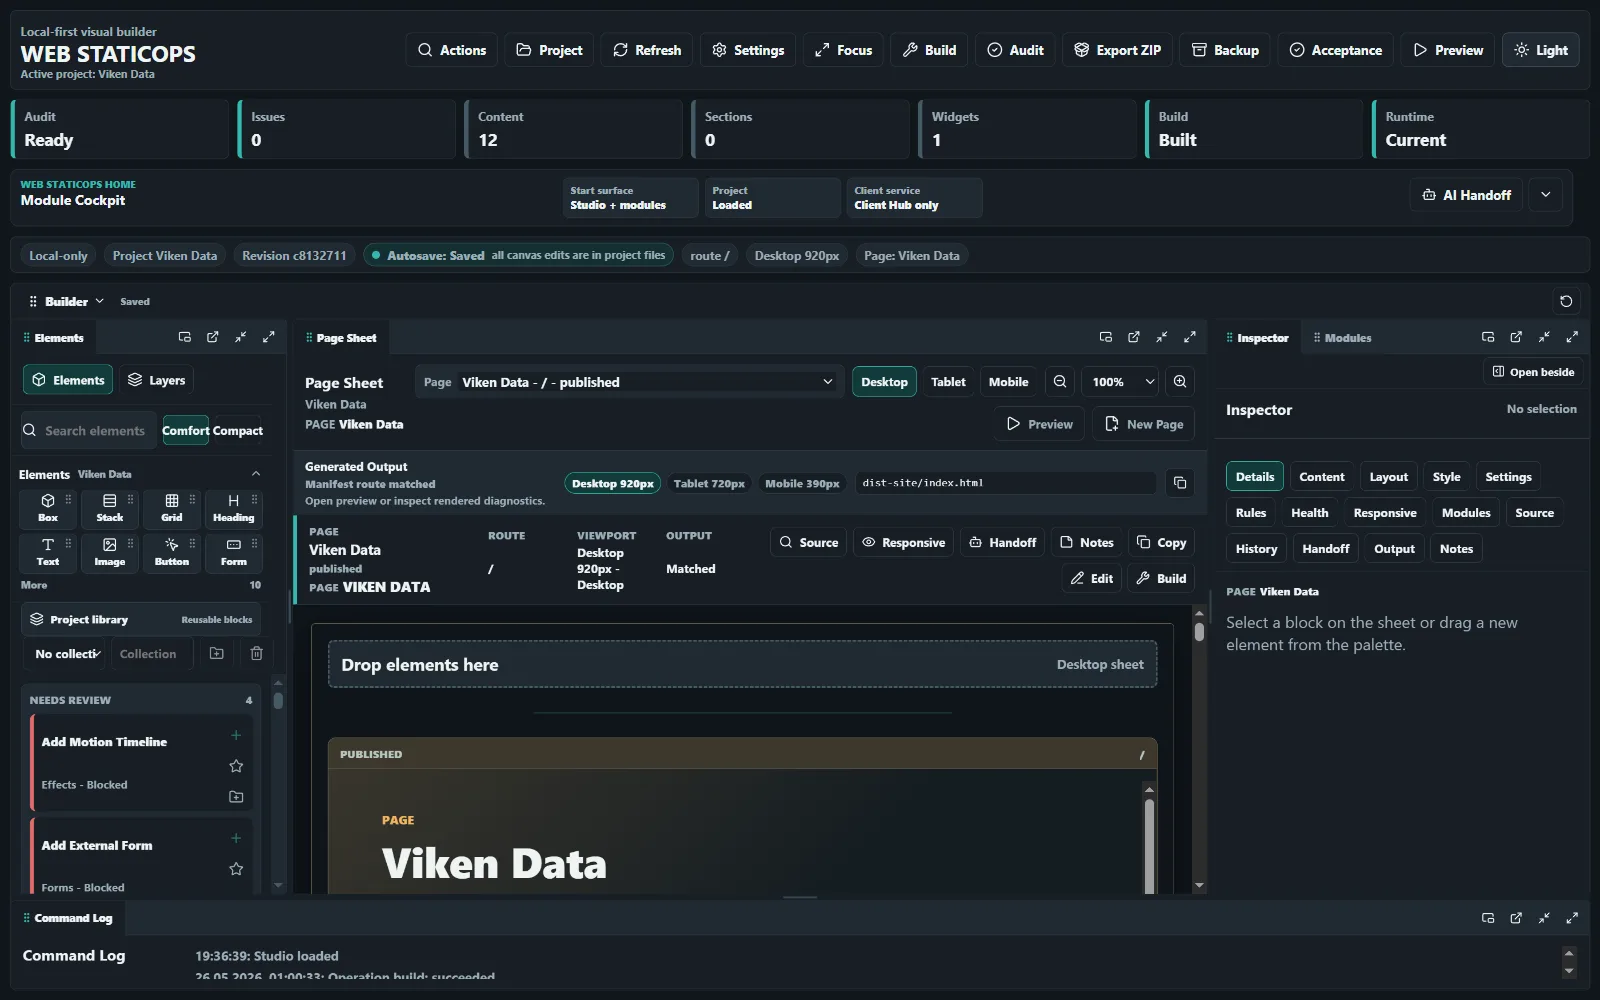Collapse the Elements Viken Data section

[256, 474]
